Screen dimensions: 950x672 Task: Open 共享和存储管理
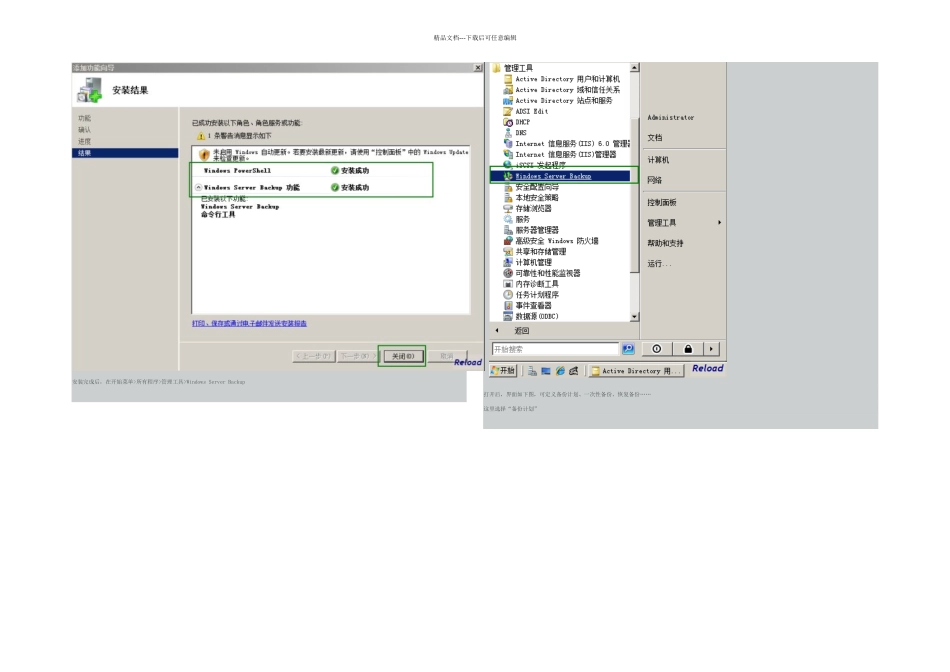tap(534, 251)
